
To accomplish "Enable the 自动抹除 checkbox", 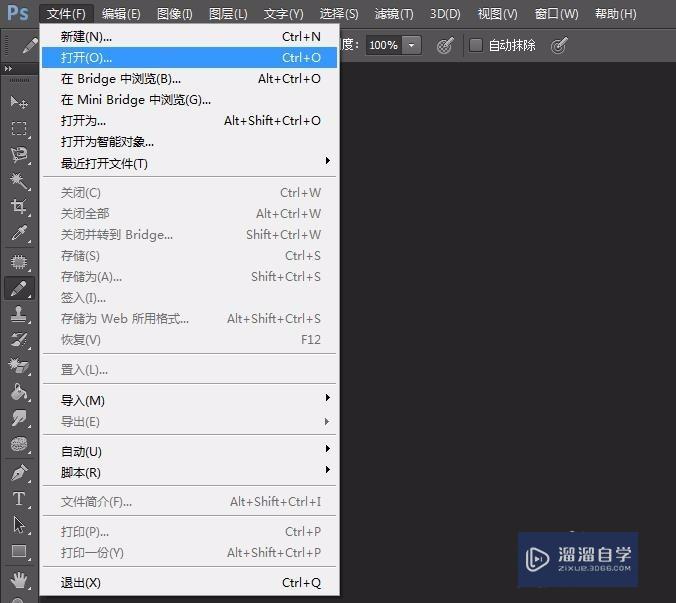I will 476,45.
